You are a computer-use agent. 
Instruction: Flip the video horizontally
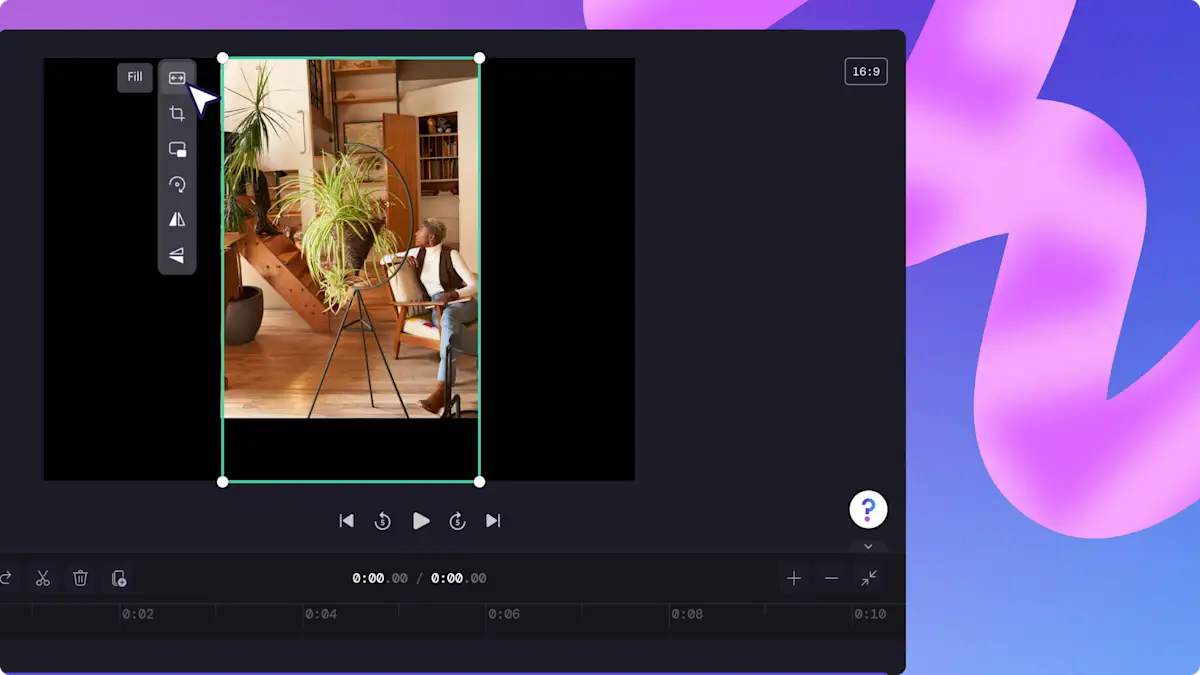tap(176, 219)
